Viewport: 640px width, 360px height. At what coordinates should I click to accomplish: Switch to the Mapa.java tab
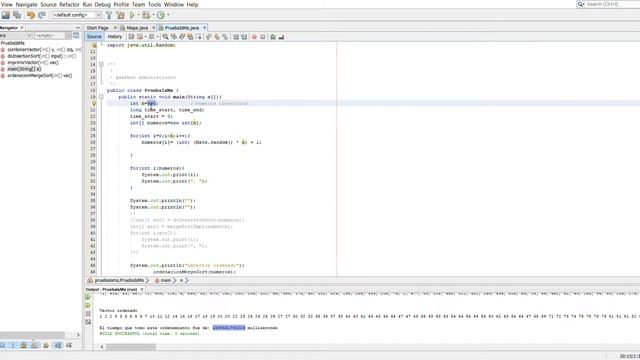click(x=137, y=28)
